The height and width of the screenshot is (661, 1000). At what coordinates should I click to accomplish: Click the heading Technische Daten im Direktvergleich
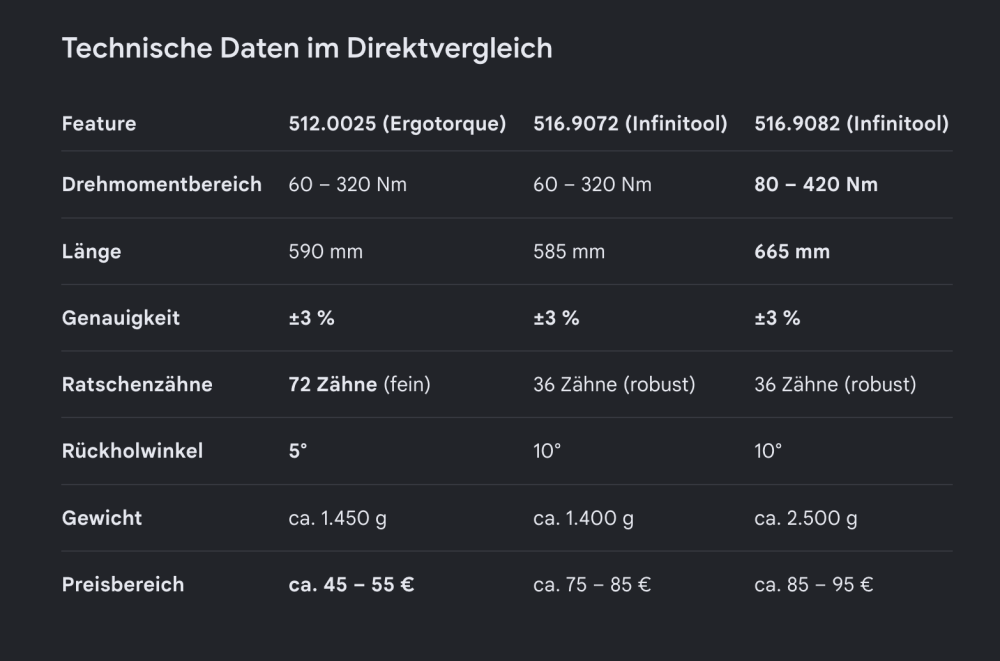pos(307,49)
